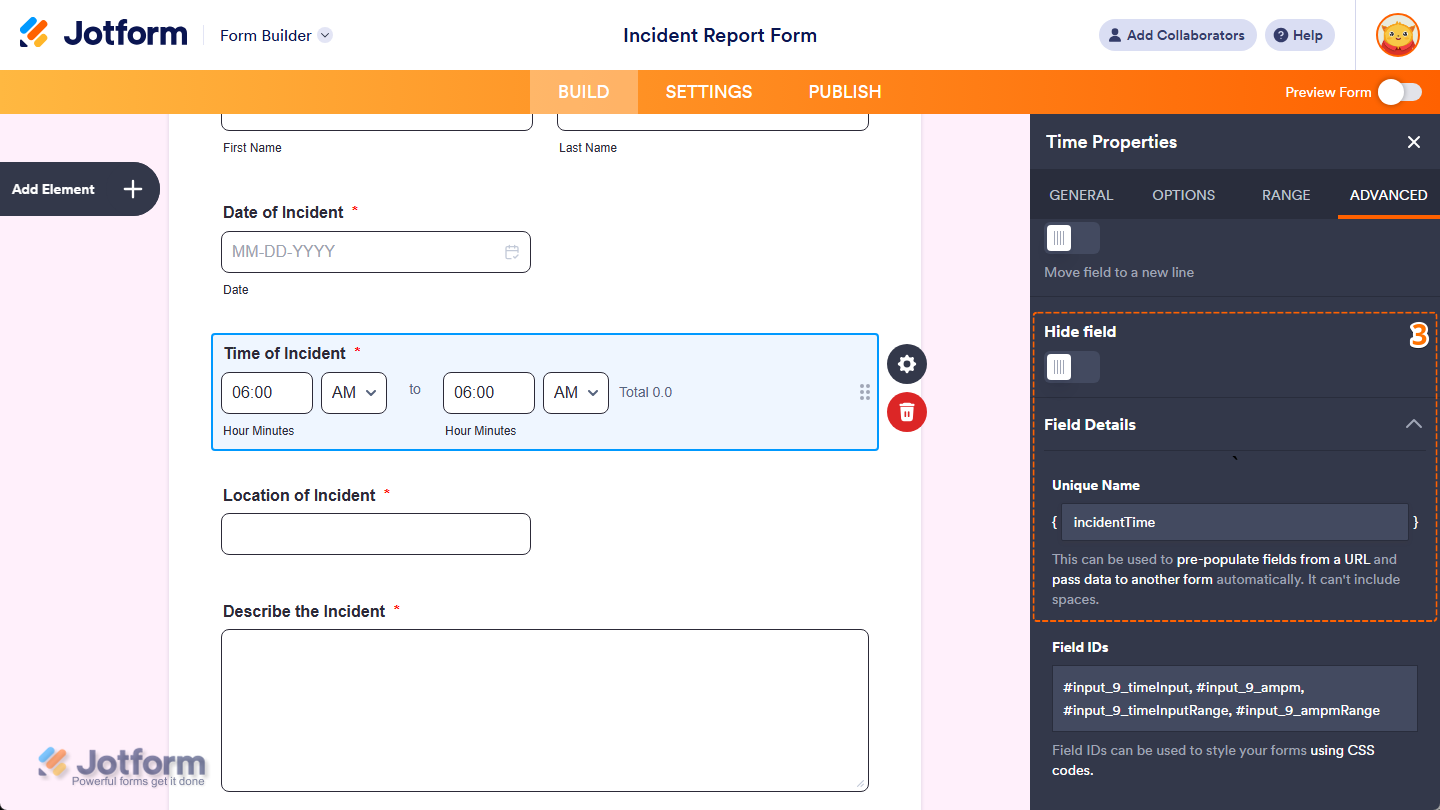Click the Total 0.0 text
Image resolution: width=1440 pixels, height=810 pixels.
(646, 393)
